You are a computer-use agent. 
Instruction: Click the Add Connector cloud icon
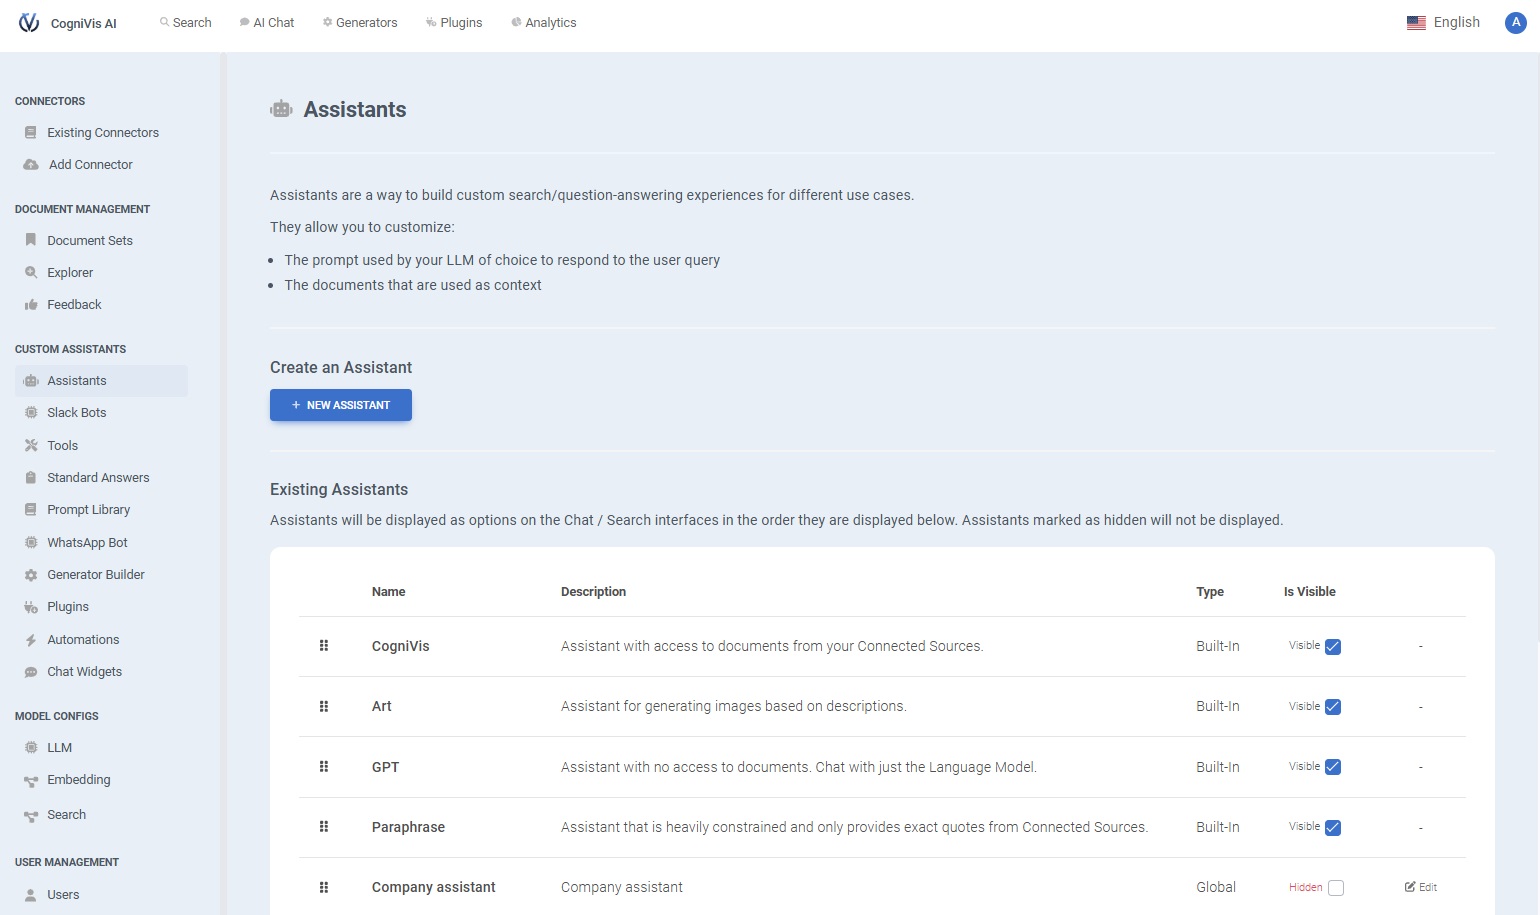pyautogui.click(x=31, y=165)
